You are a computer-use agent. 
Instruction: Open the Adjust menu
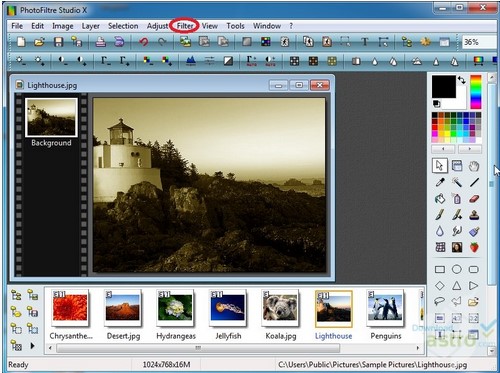(157, 26)
